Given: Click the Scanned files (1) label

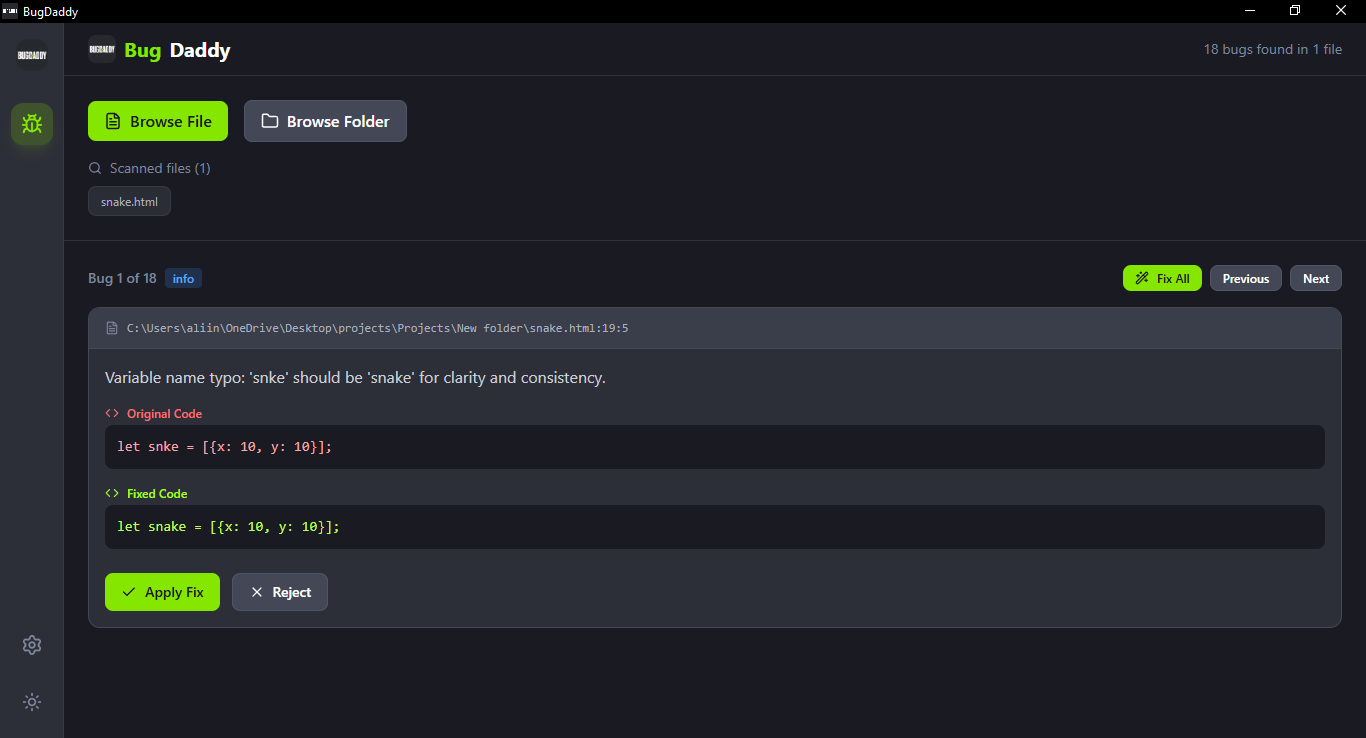Looking at the screenshot, I should pyautogui.click(x=160, y=168).
